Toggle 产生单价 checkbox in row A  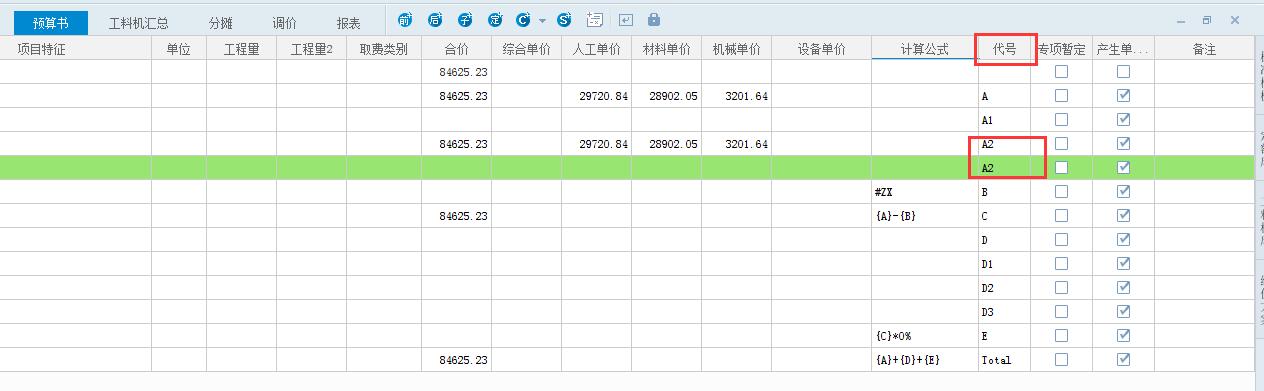point(1123,96)
